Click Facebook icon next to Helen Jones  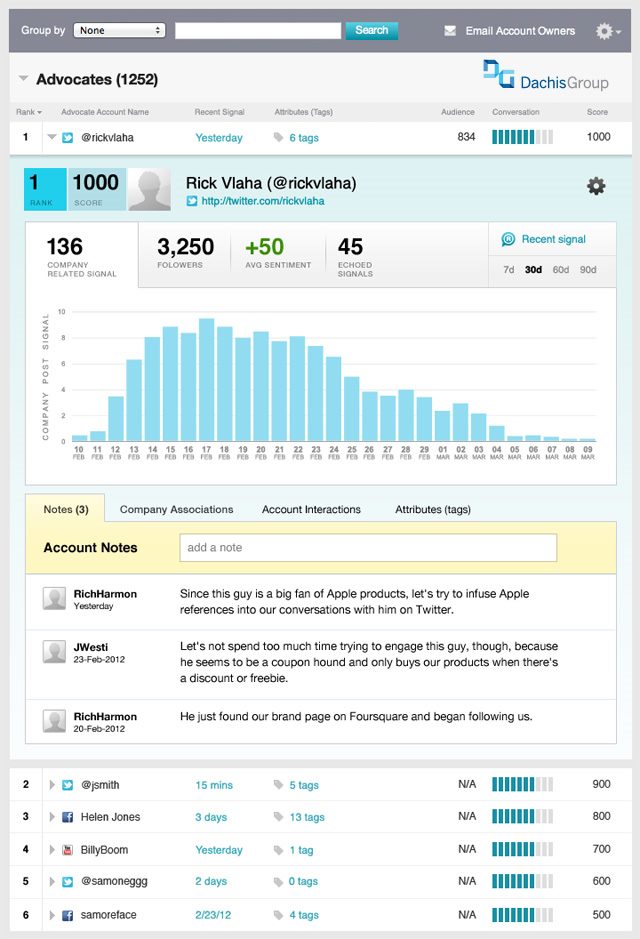(x=68, y=817)
